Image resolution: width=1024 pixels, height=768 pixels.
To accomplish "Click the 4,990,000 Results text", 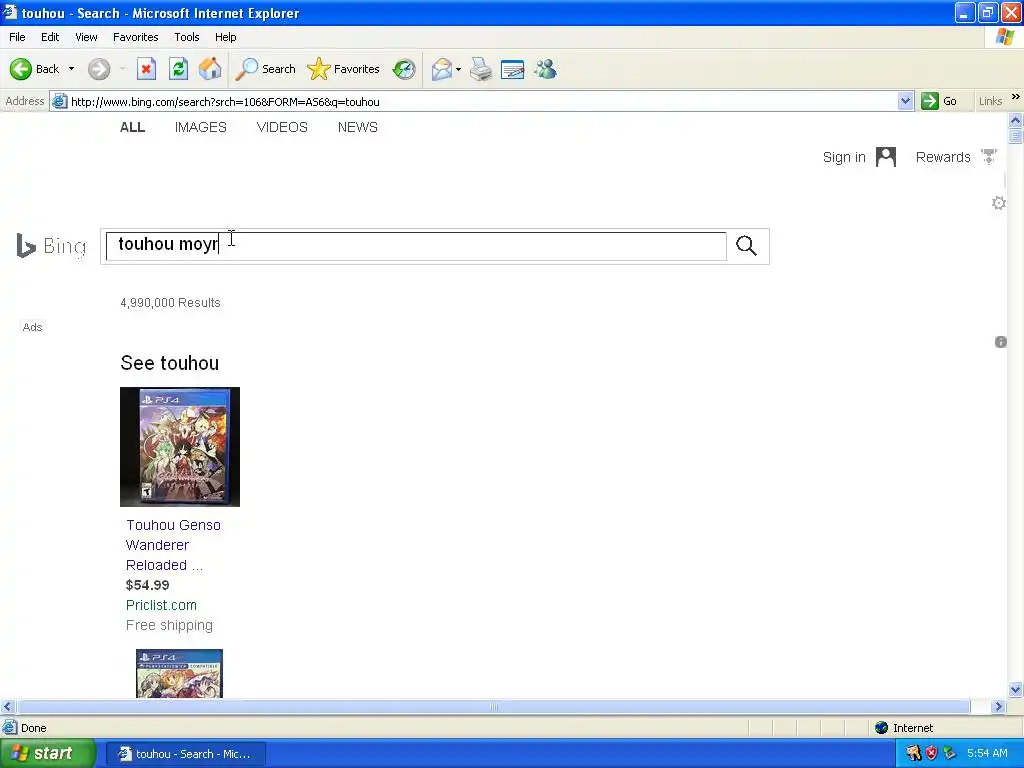I will (170, 303).
